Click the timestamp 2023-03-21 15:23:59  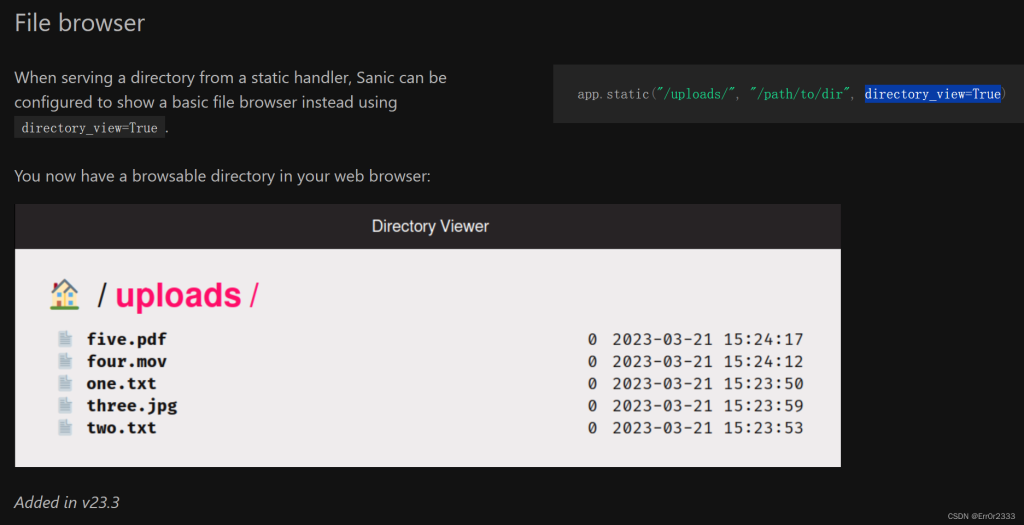(708, 406)
